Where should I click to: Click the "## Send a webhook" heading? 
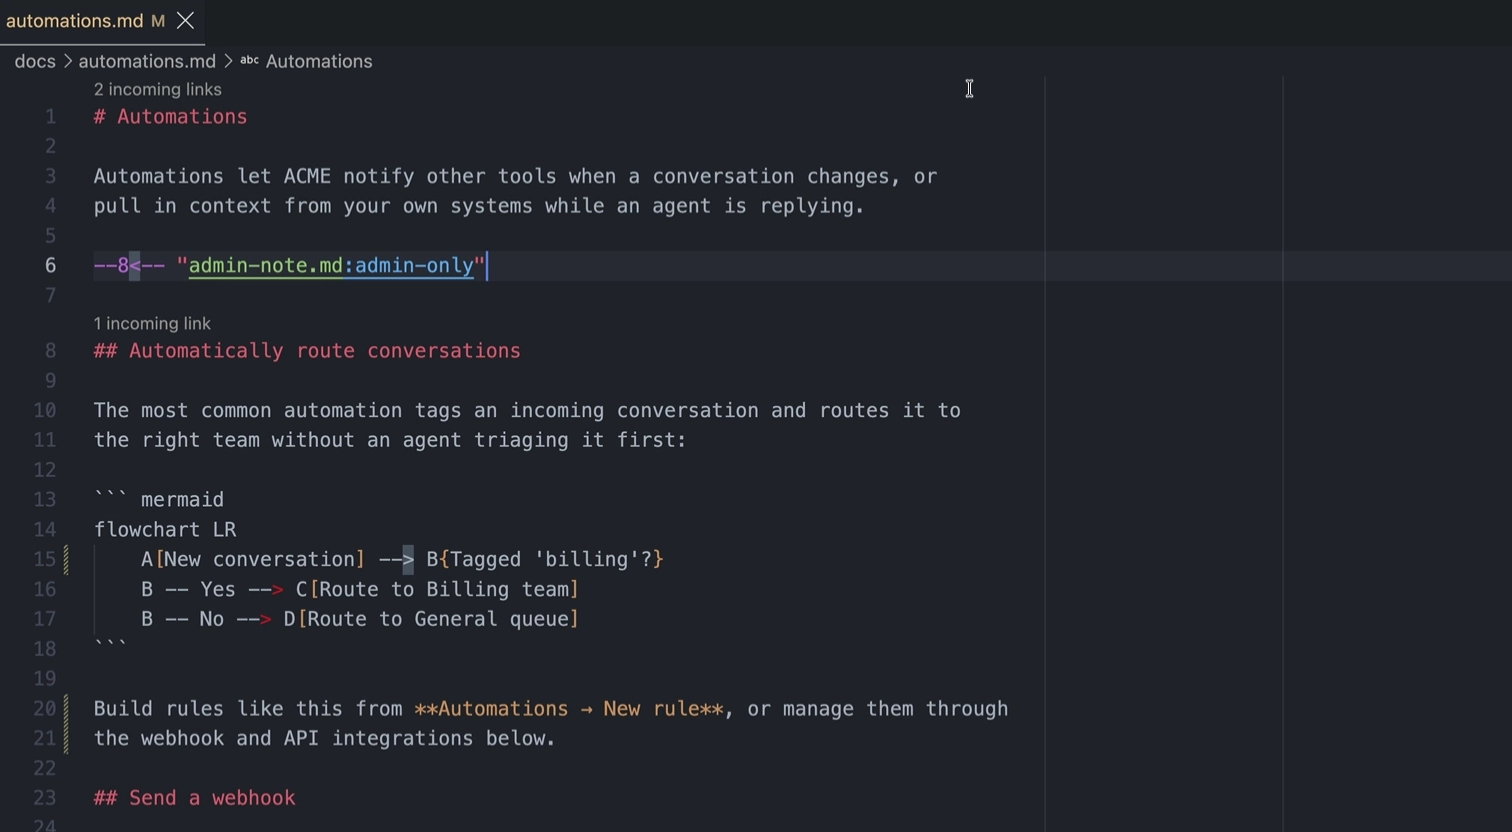(194, 798)
